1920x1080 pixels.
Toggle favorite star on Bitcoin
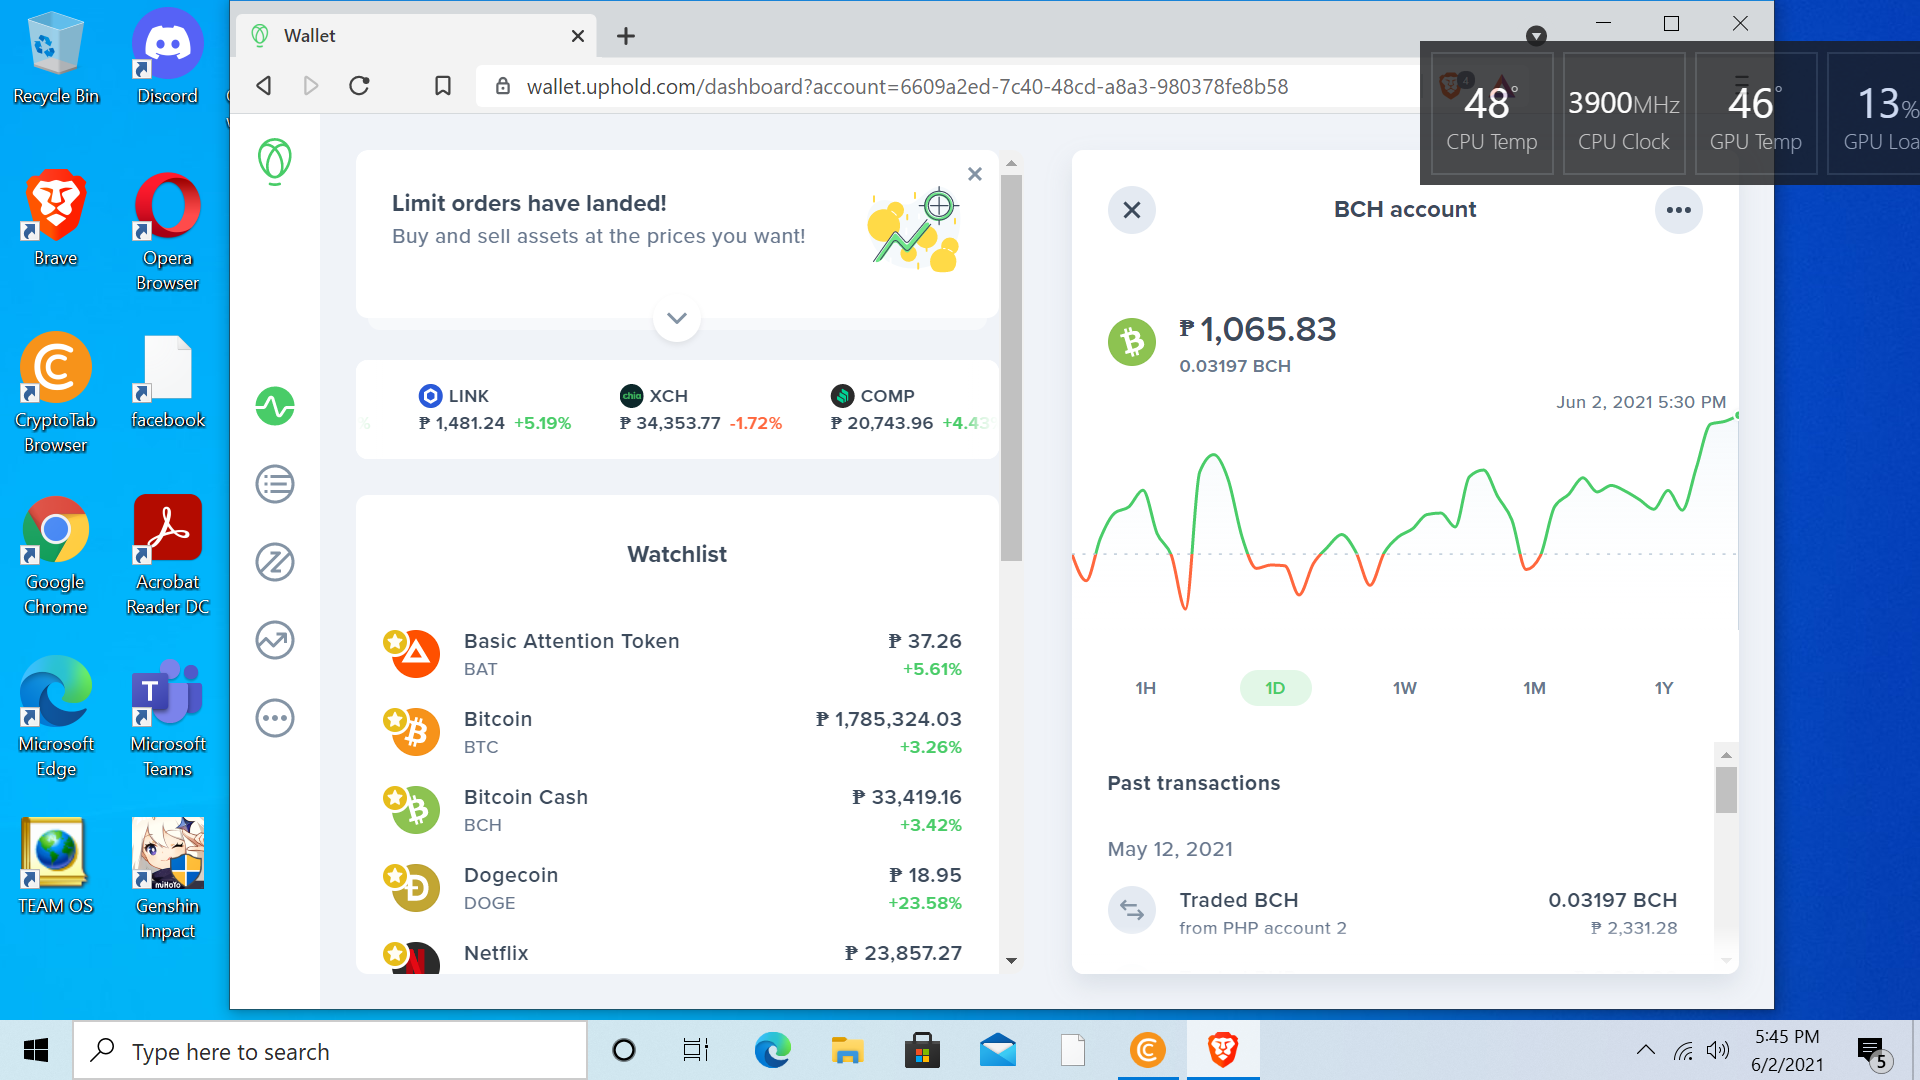(395, 719)
